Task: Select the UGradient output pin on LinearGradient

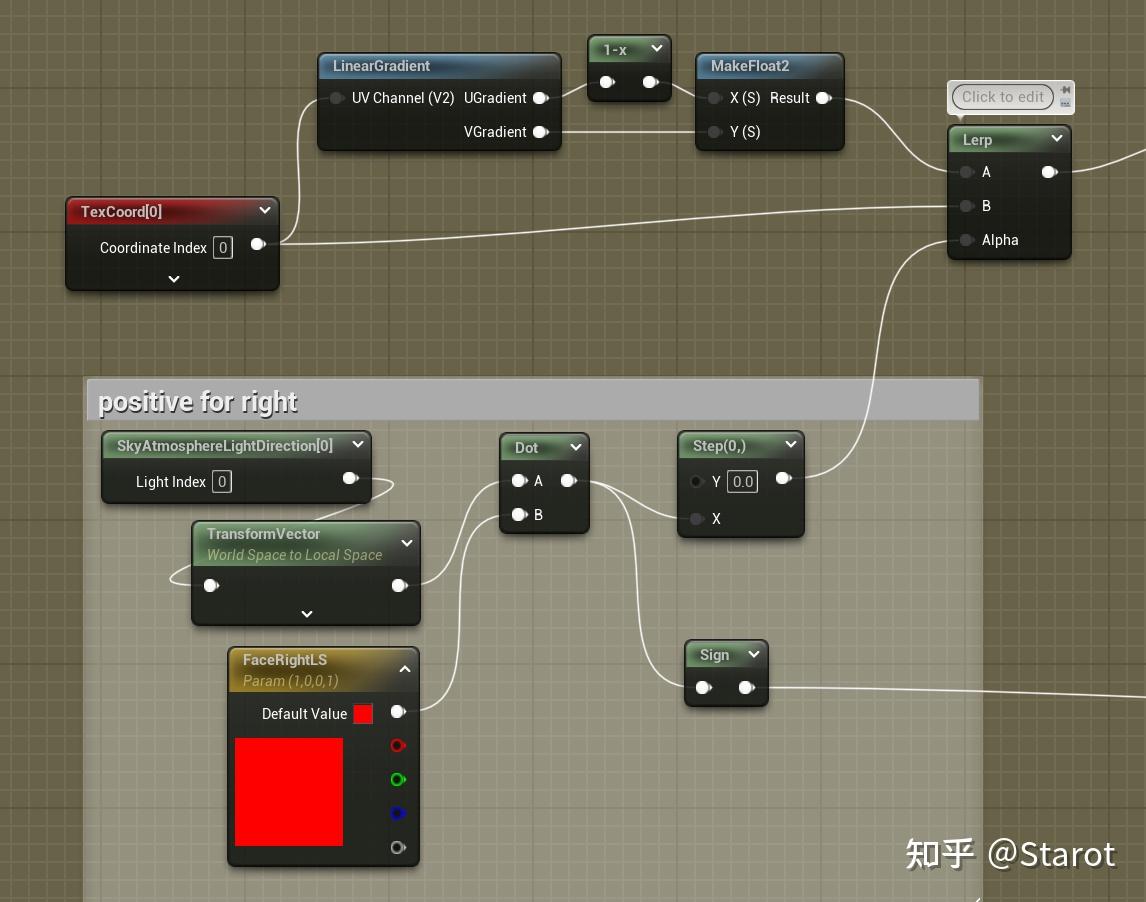Action: 541,98
